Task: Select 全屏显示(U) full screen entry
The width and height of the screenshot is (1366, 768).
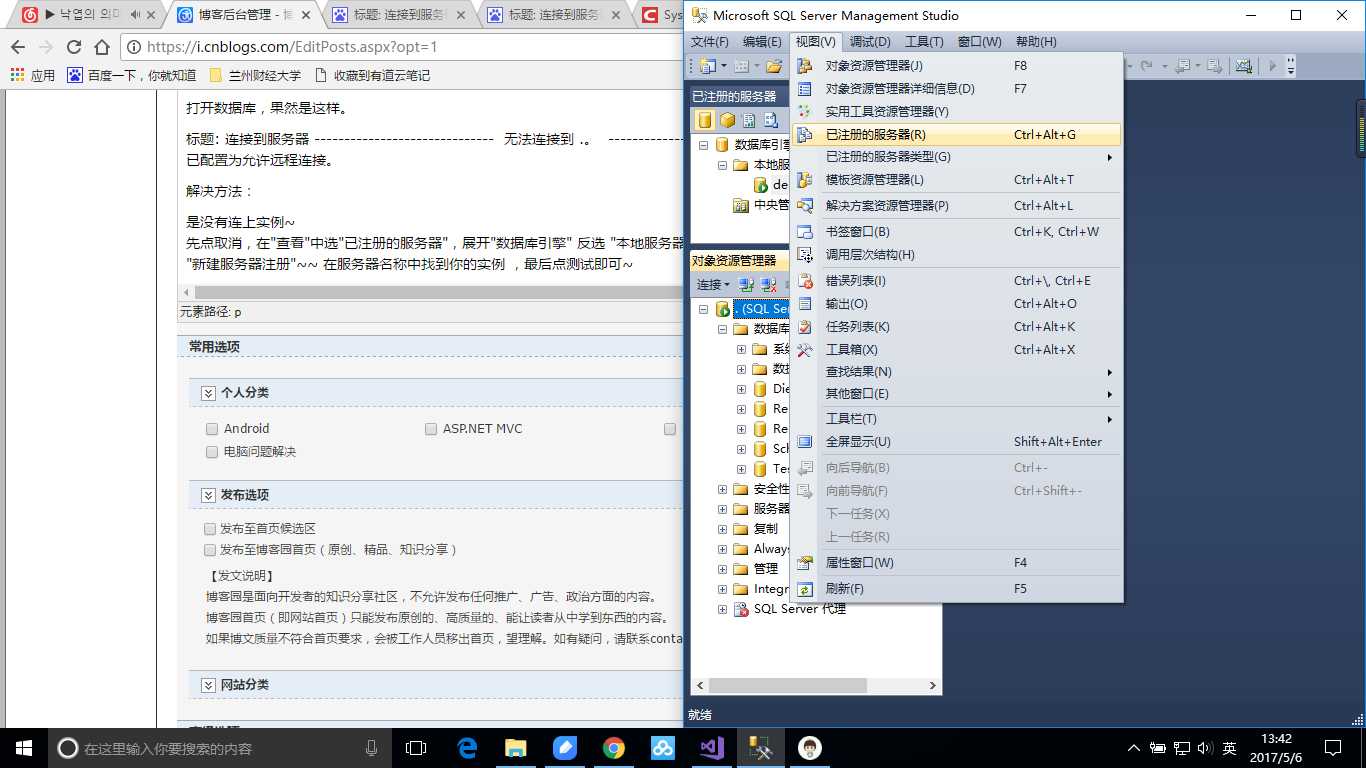Action: 956,441
